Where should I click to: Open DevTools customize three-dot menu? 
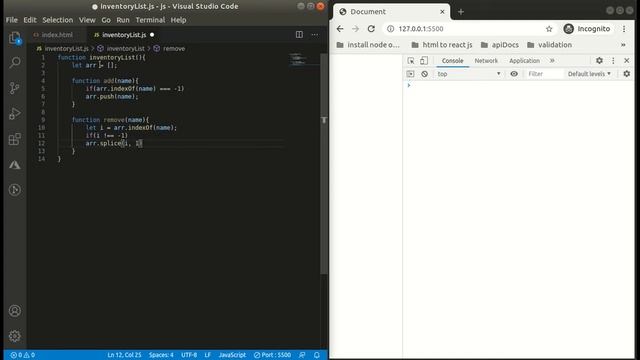coord(613,60)
